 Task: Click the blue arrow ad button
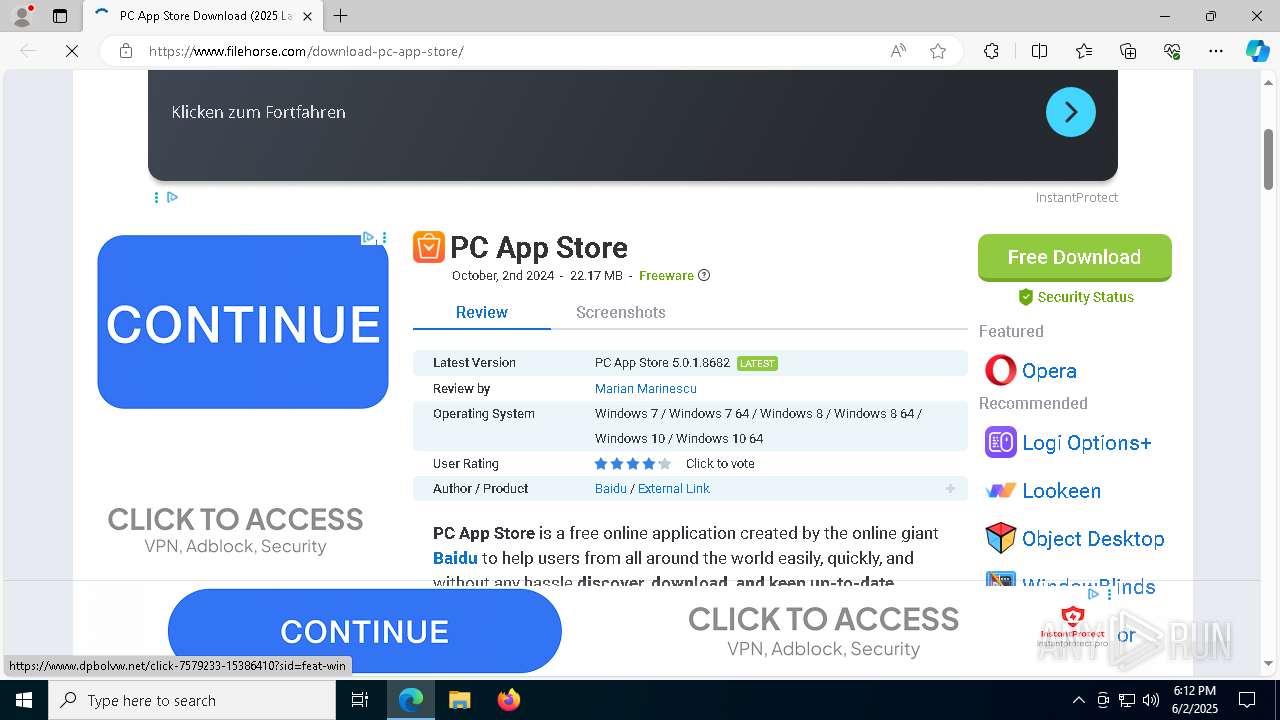coord(1070,112)
